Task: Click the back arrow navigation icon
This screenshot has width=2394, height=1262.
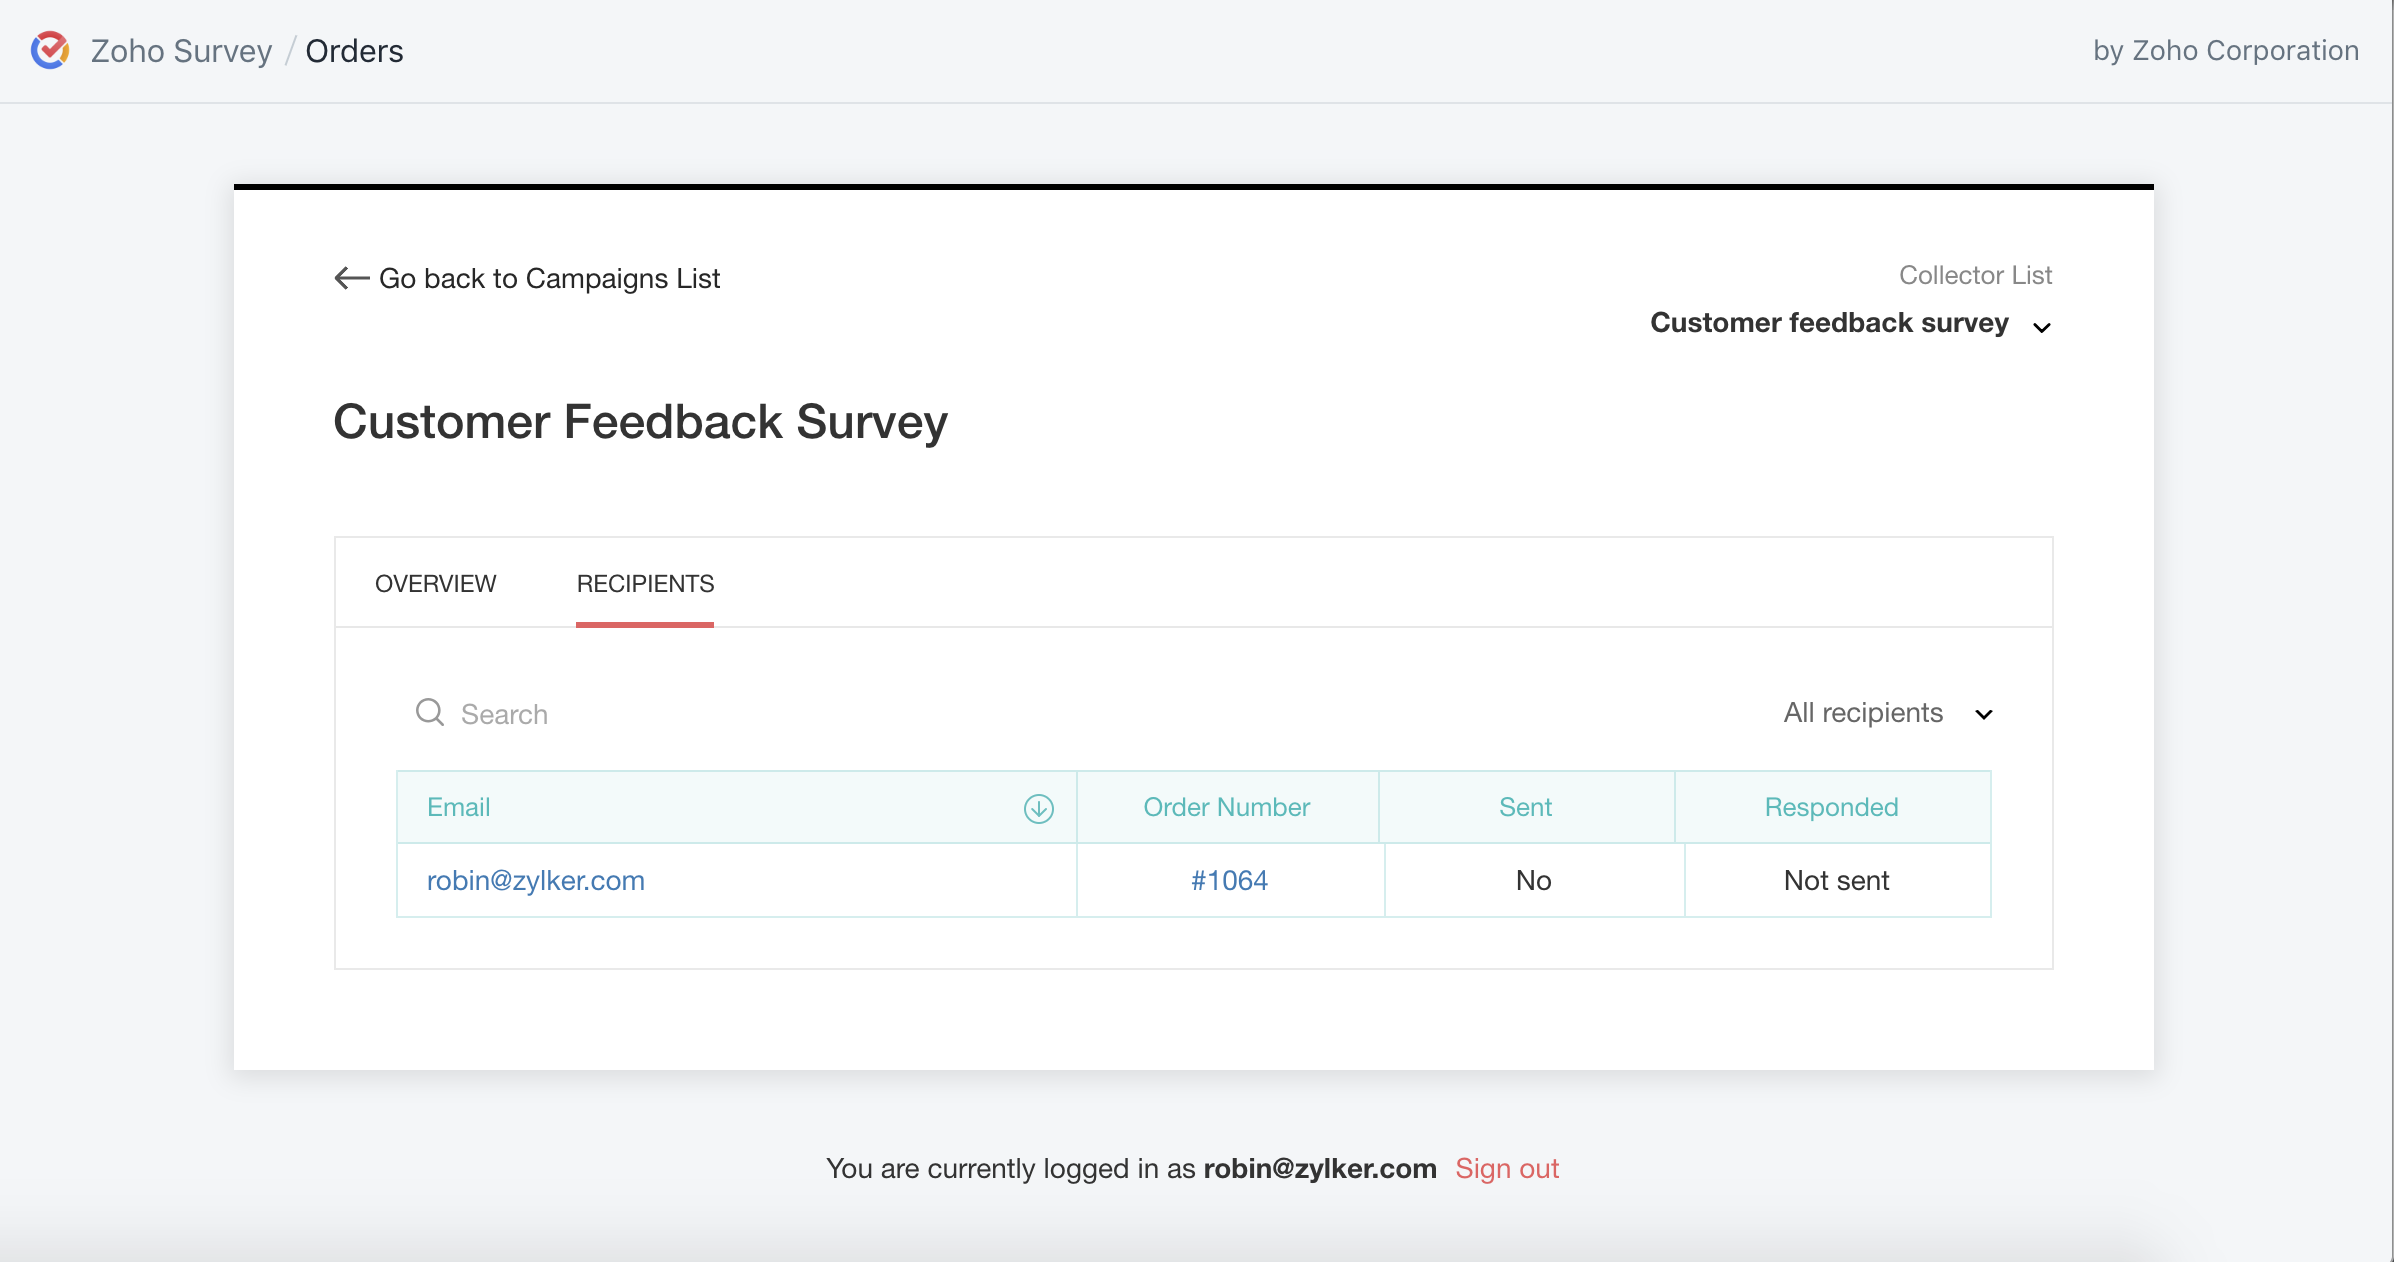Action: (x=347, y=279)
